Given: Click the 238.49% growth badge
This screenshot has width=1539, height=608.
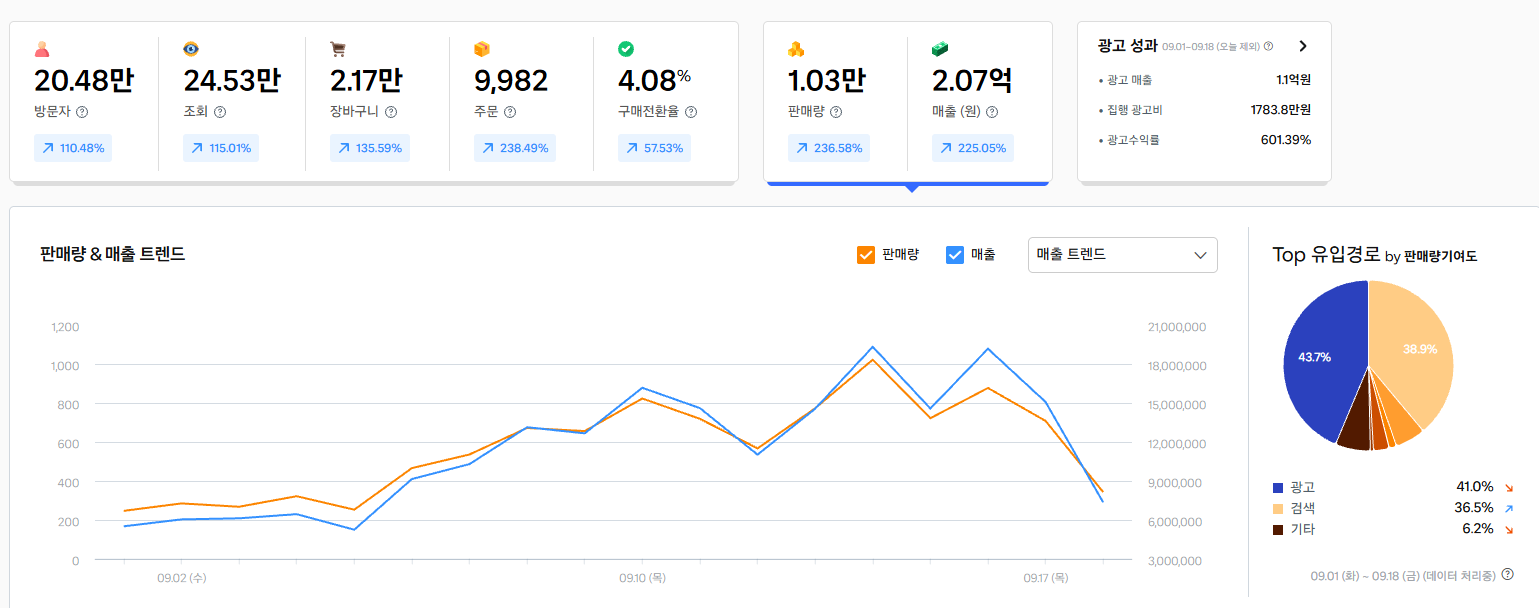Looking at the screenshot, I should [x=515, y=148].
